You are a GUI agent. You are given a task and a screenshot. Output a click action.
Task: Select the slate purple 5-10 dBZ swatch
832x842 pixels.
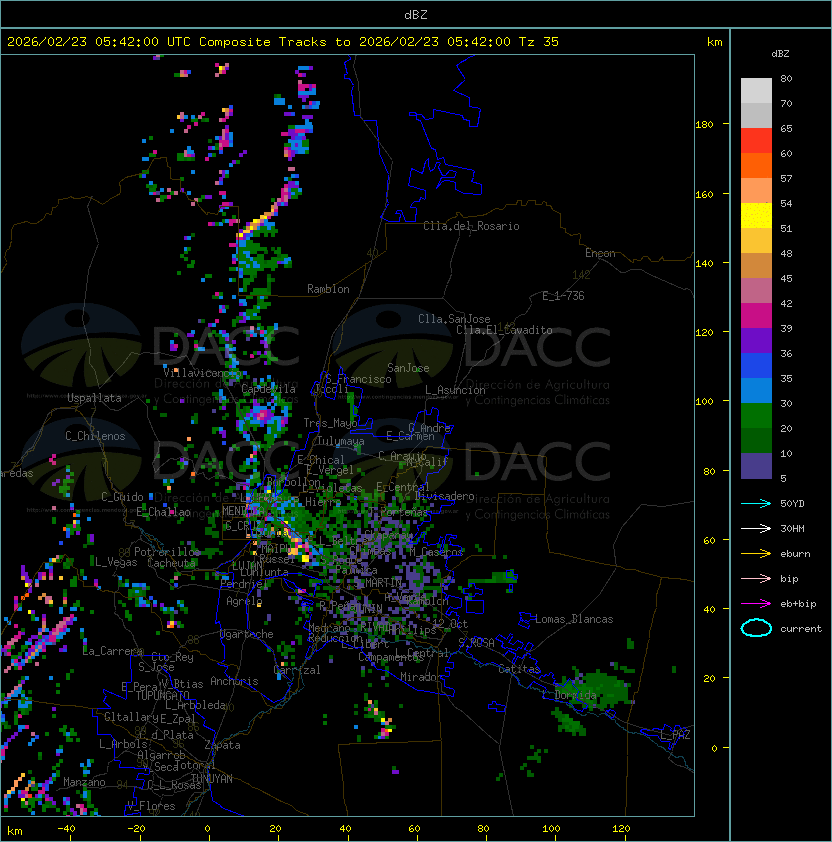[x=756, y=466]
